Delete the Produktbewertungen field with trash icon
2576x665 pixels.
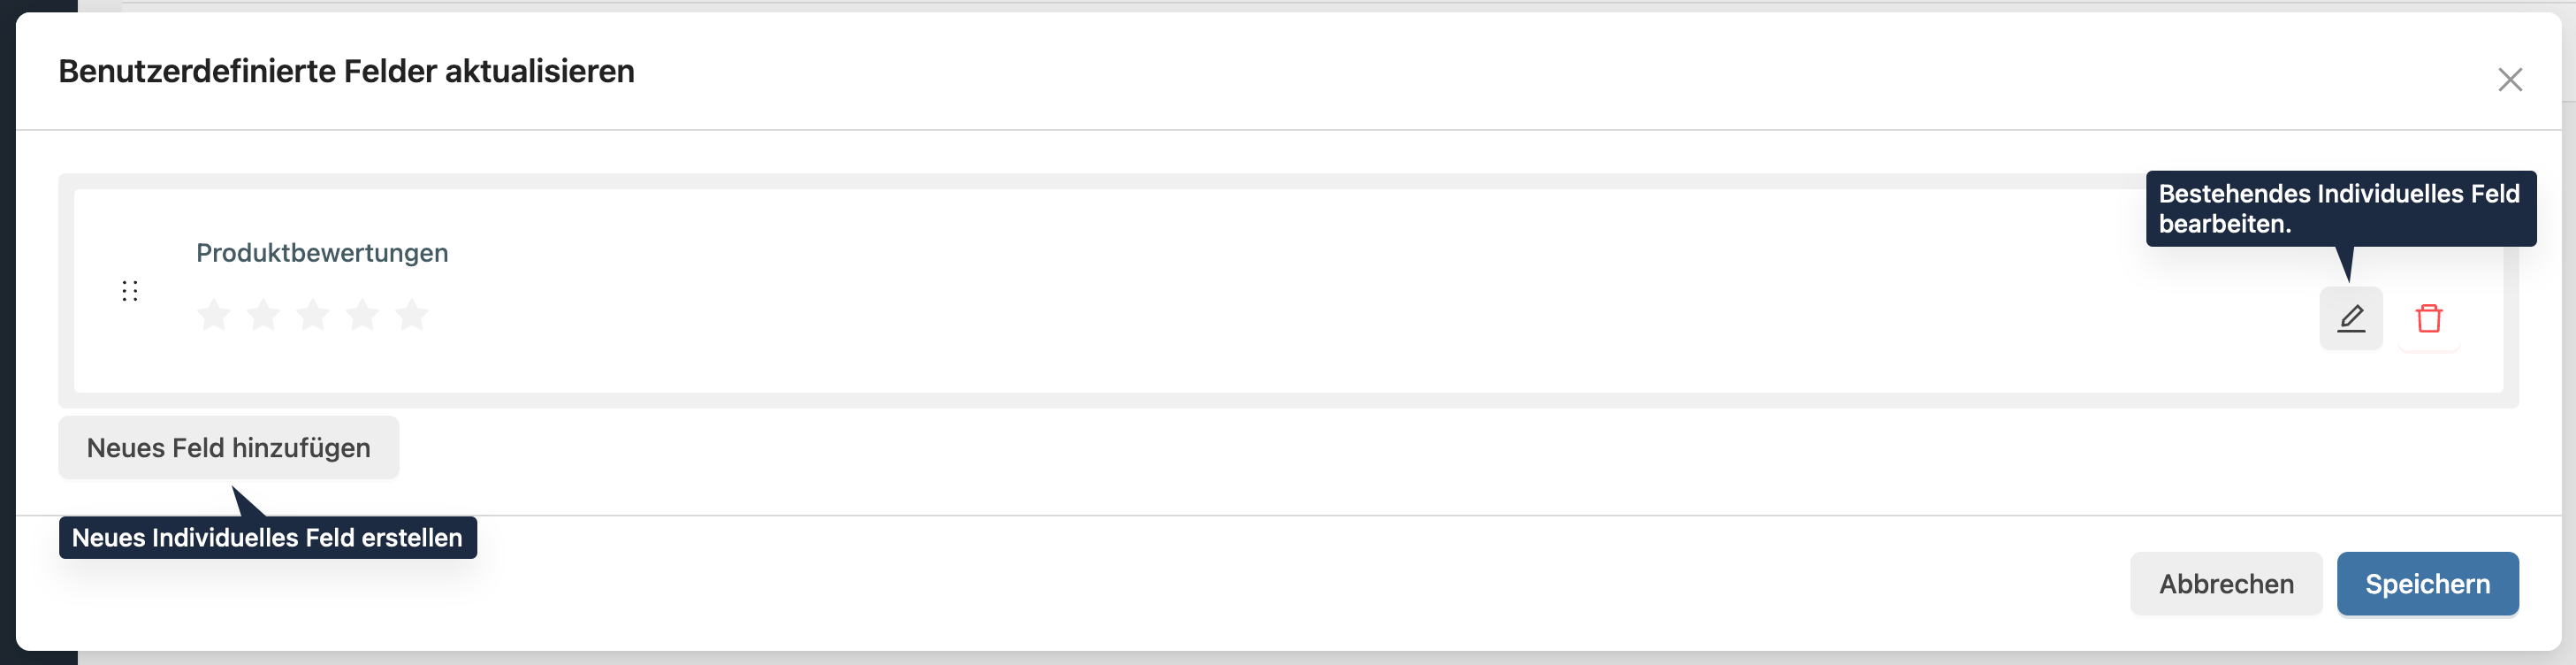point(2429,318)
